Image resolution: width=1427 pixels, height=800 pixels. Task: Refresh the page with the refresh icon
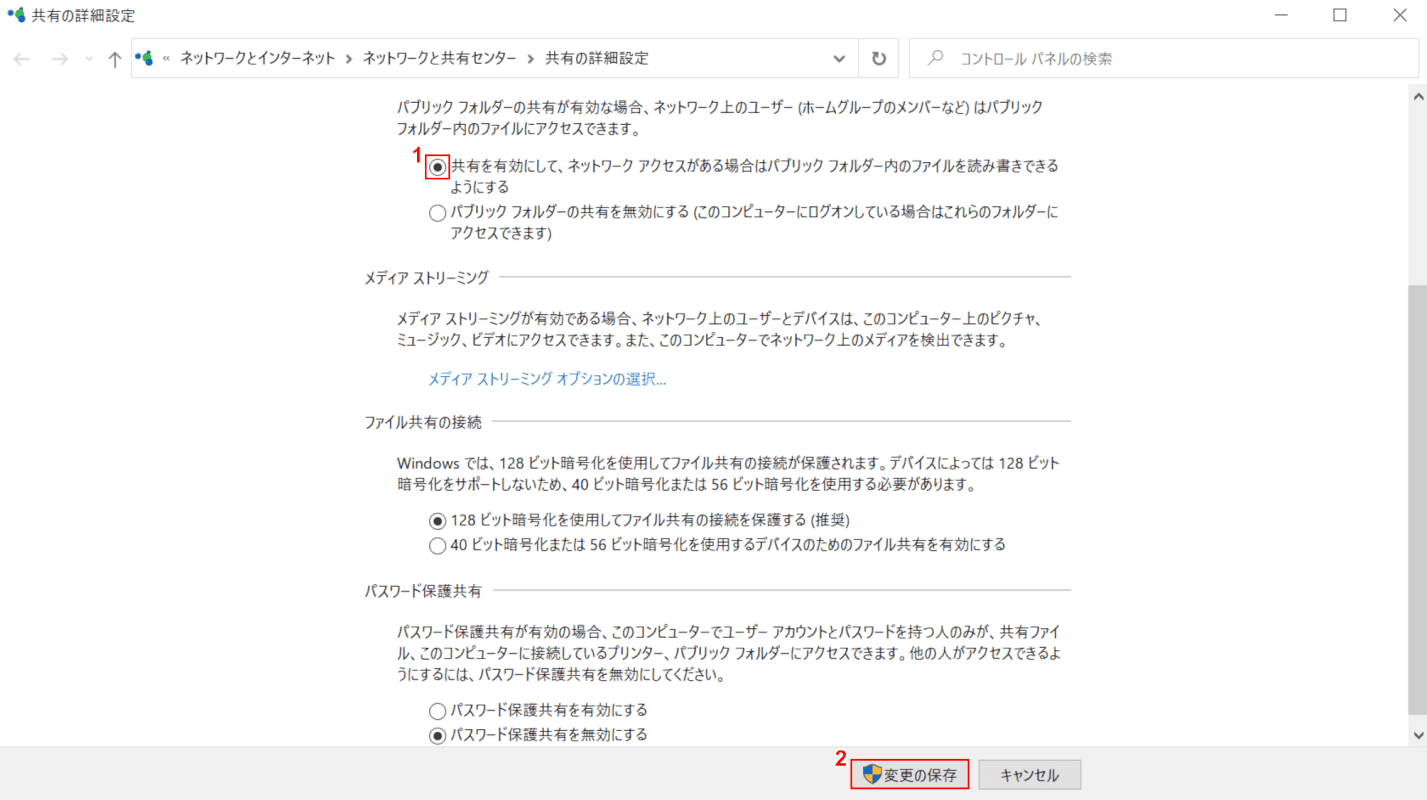tap(879, 59)
